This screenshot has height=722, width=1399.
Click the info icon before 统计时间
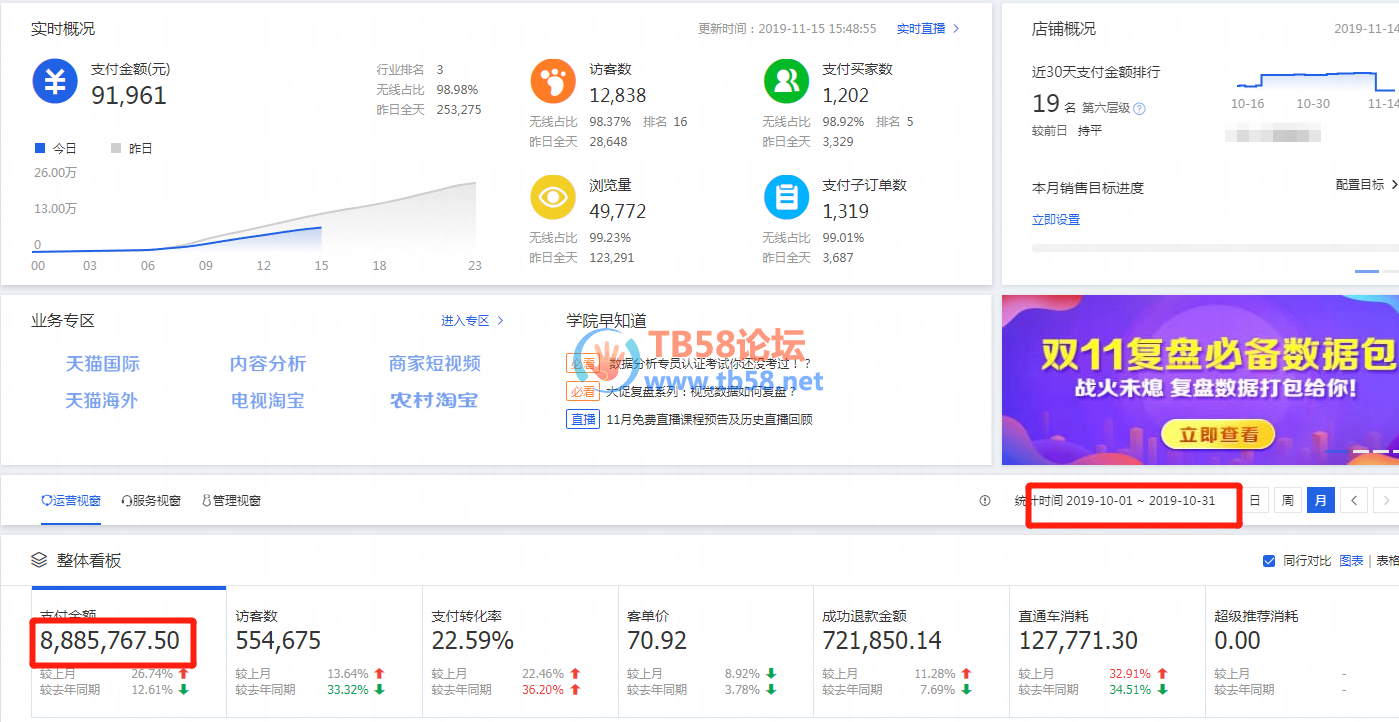click(985, 500)
